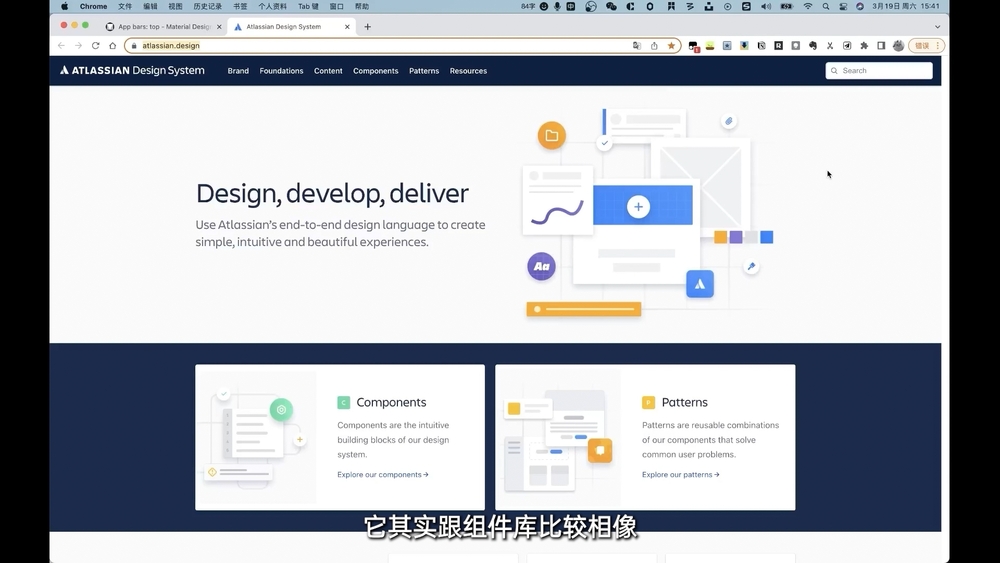The width and height of the screenshot is (1000, 563).
Task: Open the Siri icon in menu bar
Action: (860, 6)
